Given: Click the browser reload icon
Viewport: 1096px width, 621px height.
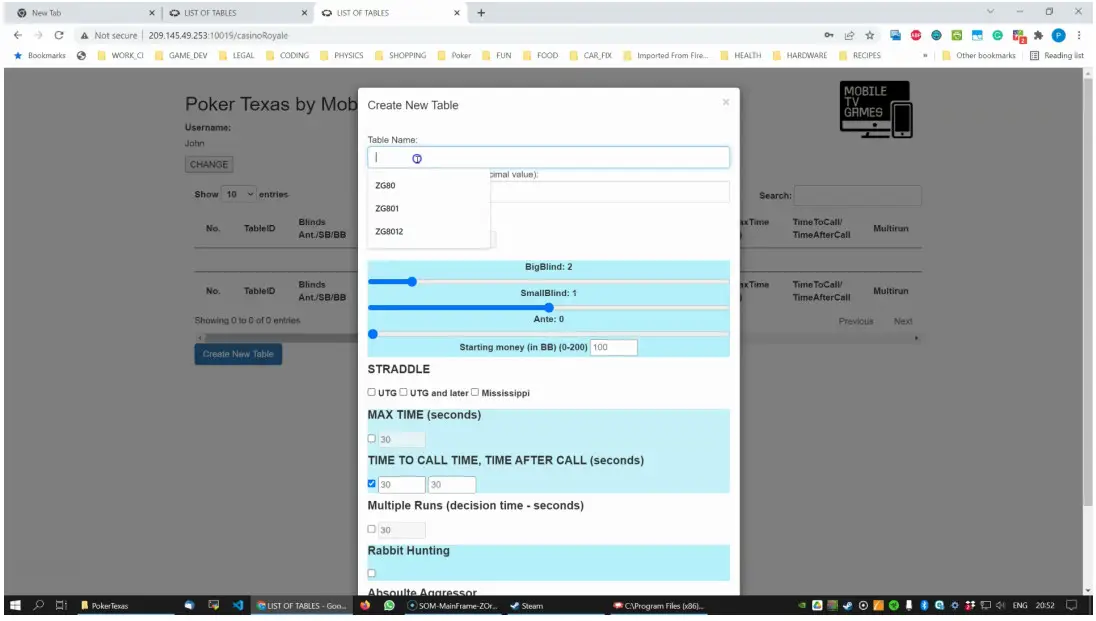Looking at the screenshot, I should 59,35.
